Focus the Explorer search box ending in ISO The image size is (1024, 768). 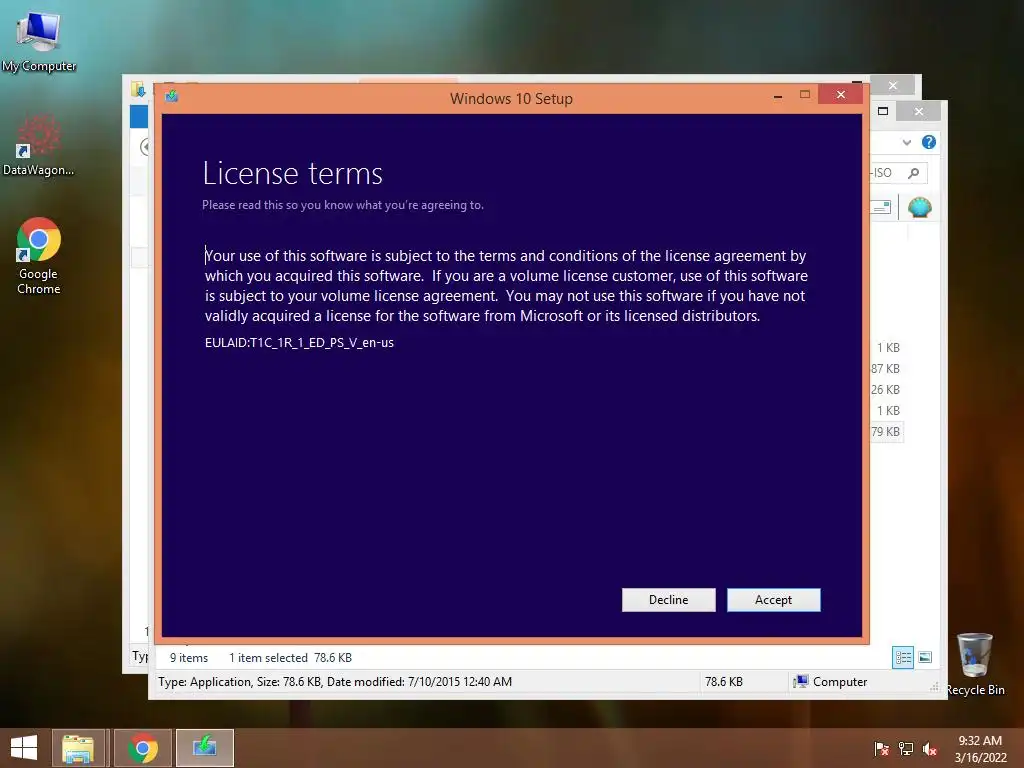tap(897, 172)
